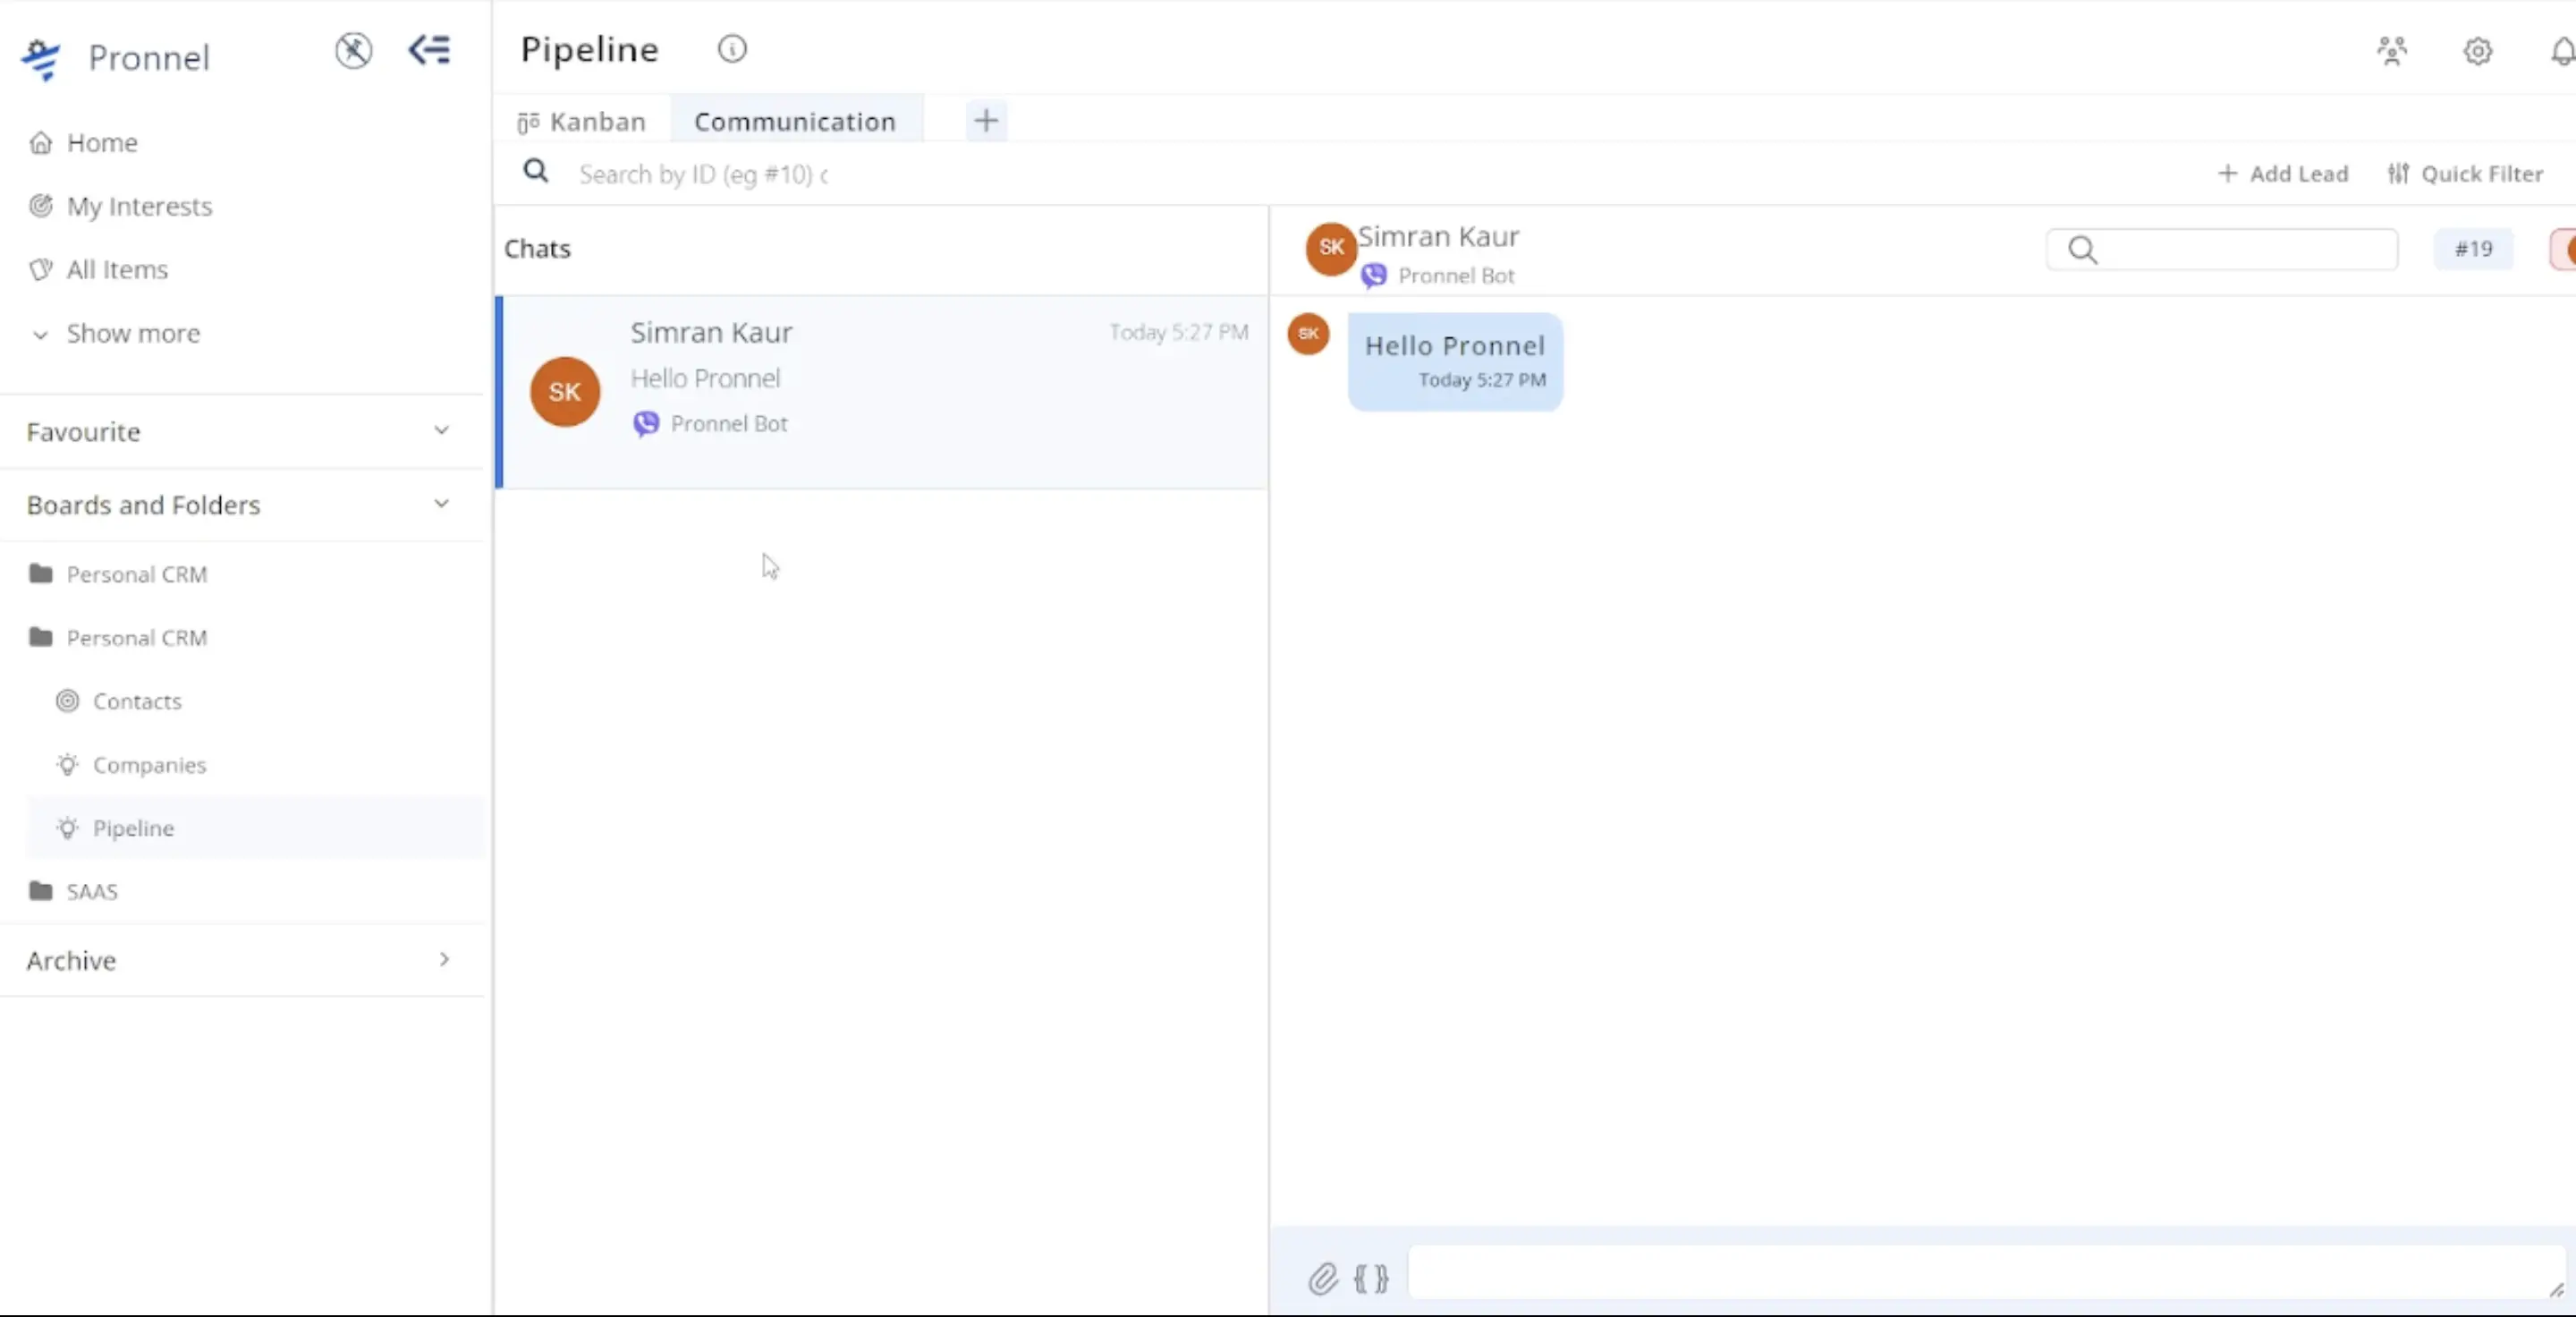
Task: Switch to the Kanban tab
Action: 582,122
